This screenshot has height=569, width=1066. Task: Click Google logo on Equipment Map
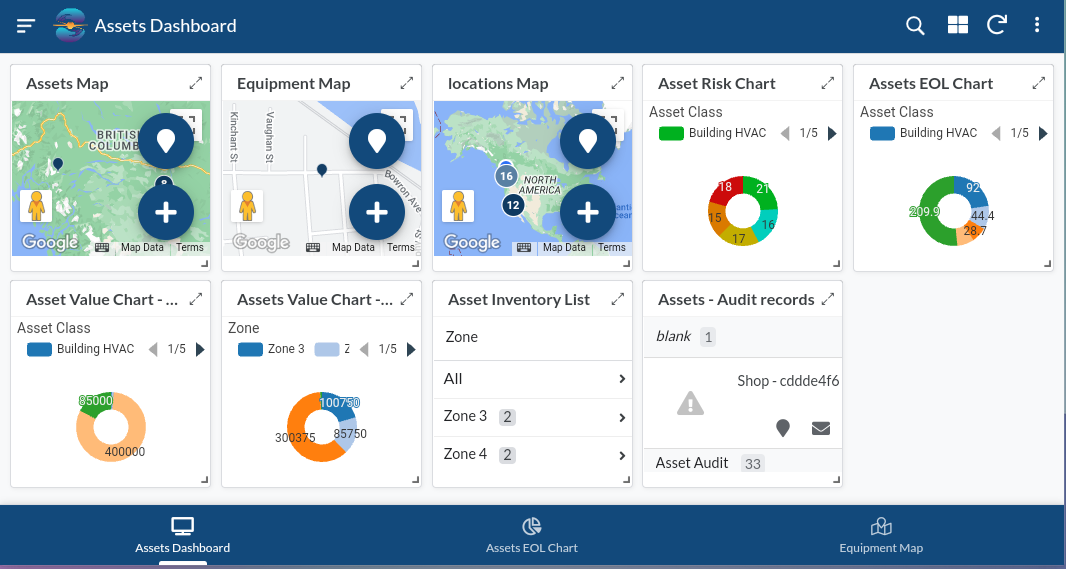point(261,242)
